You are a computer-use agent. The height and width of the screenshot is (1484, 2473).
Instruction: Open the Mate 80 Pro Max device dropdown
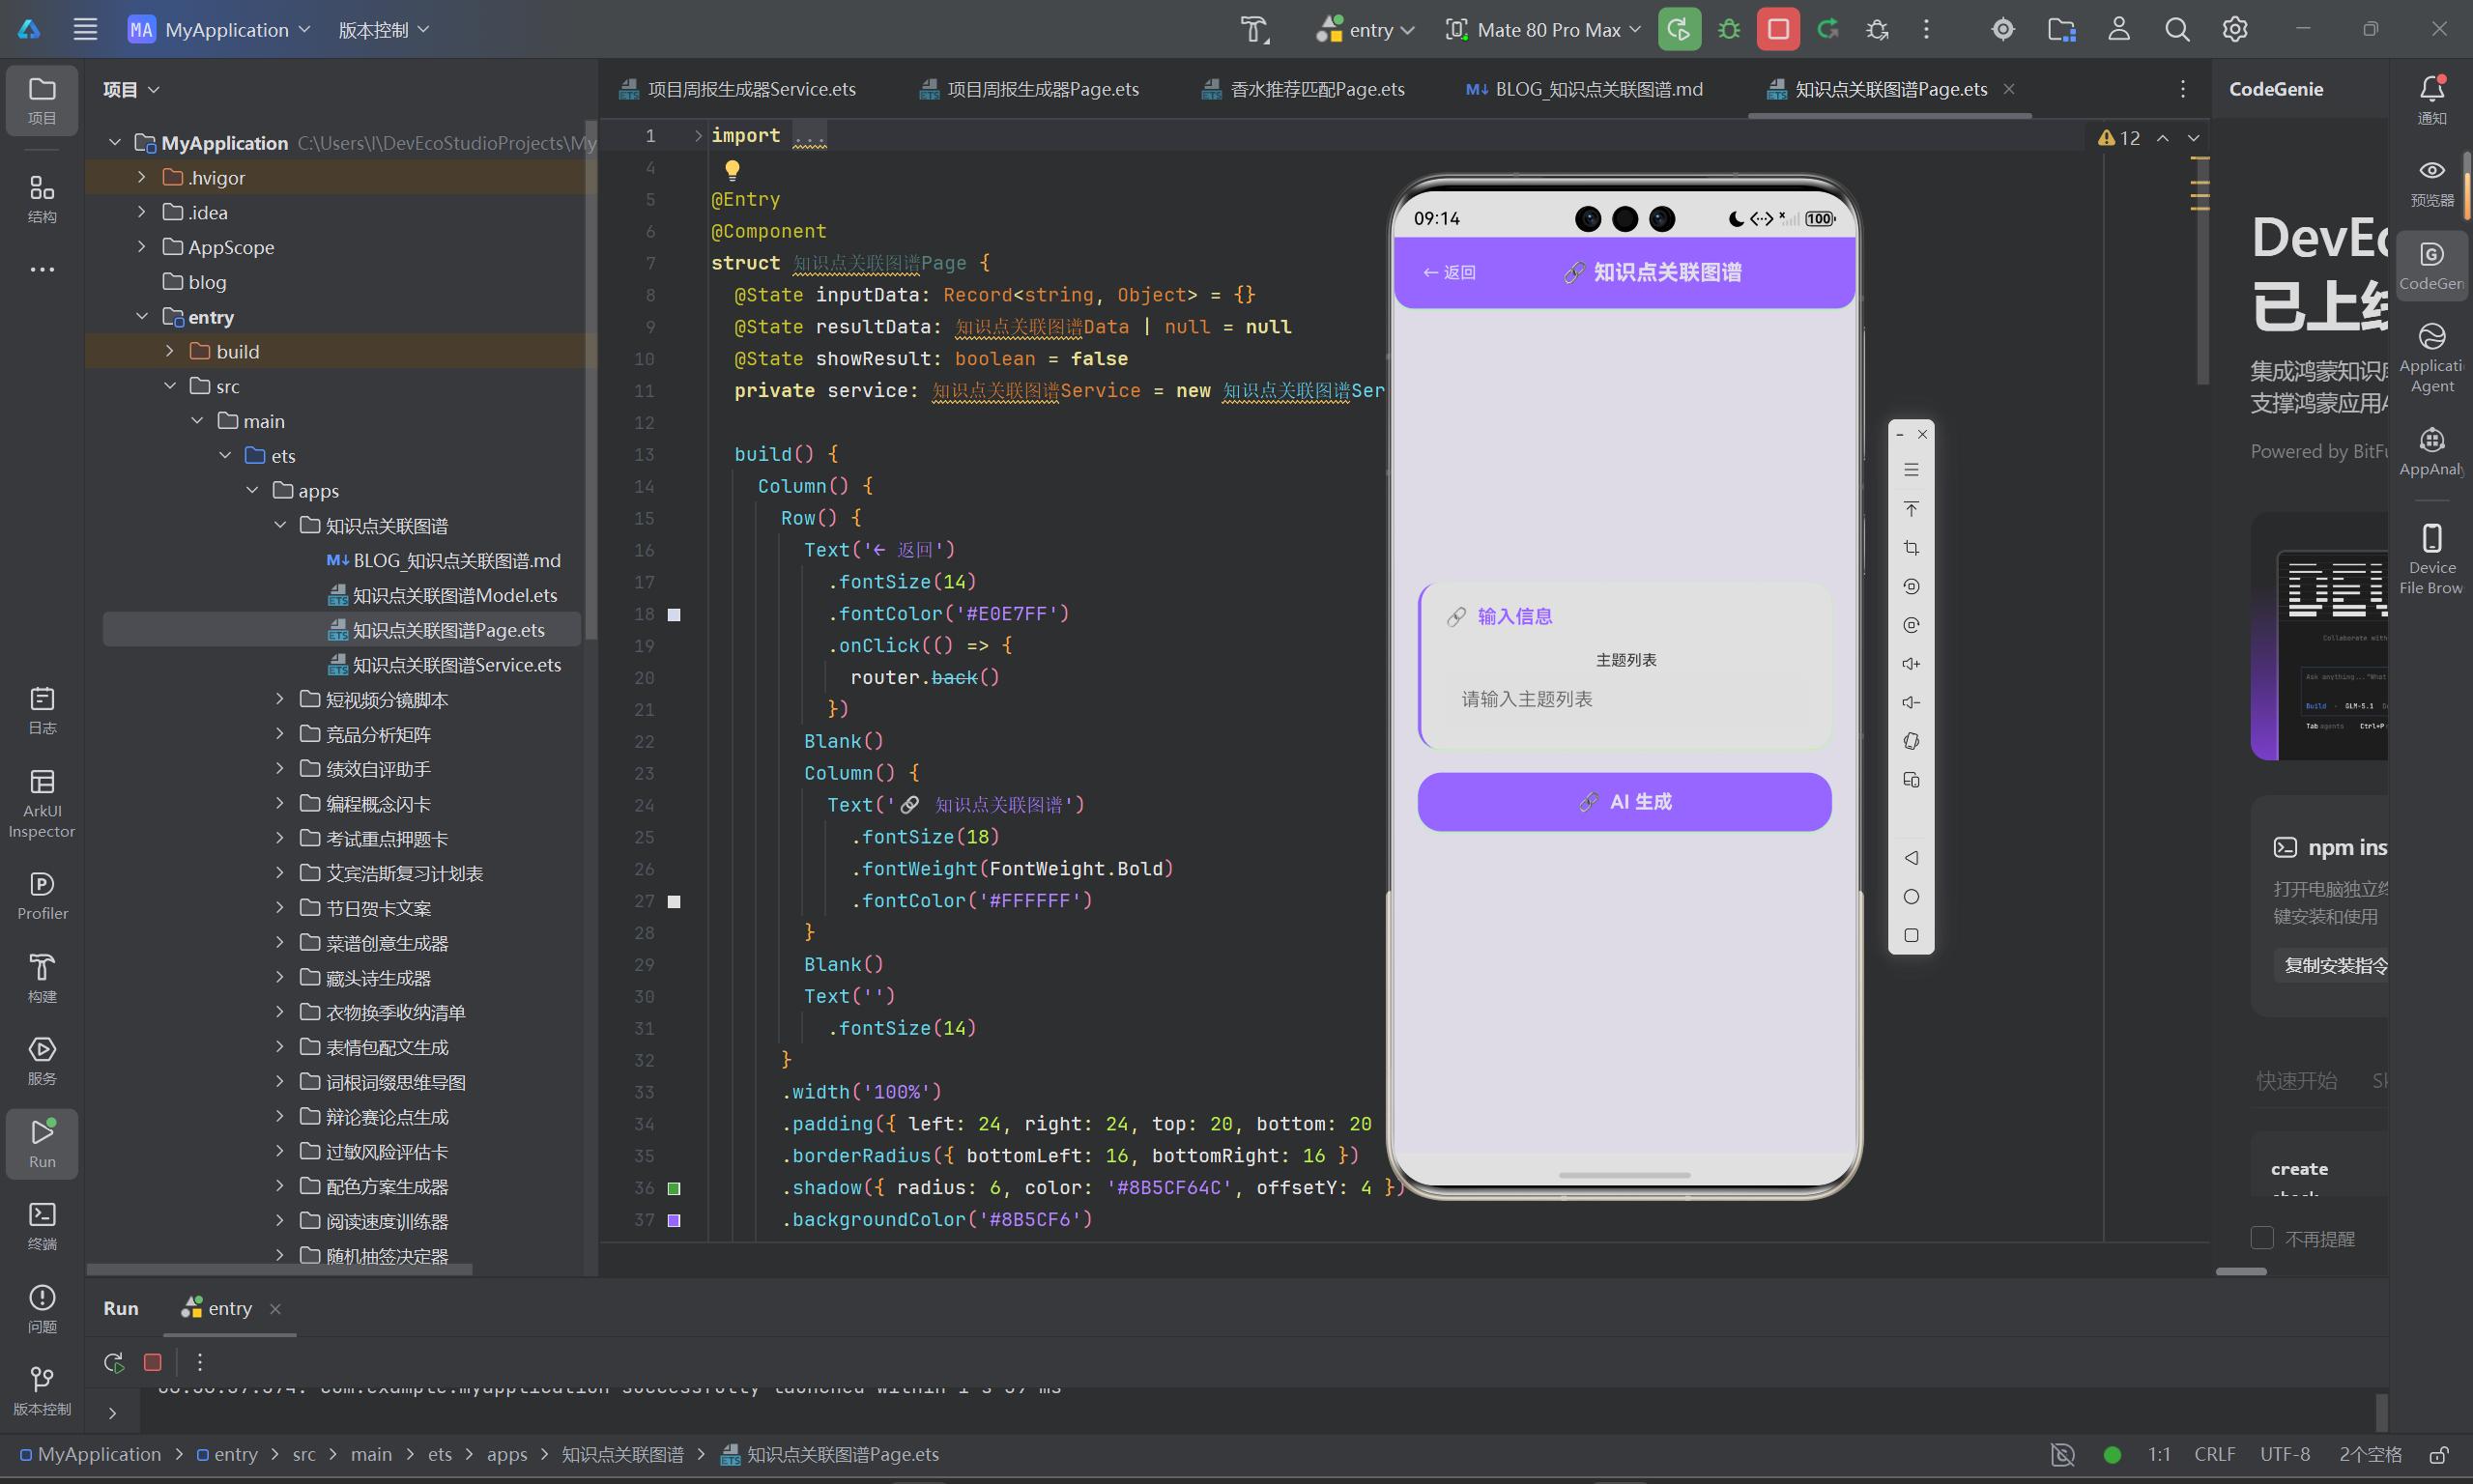click(1543, 29)
